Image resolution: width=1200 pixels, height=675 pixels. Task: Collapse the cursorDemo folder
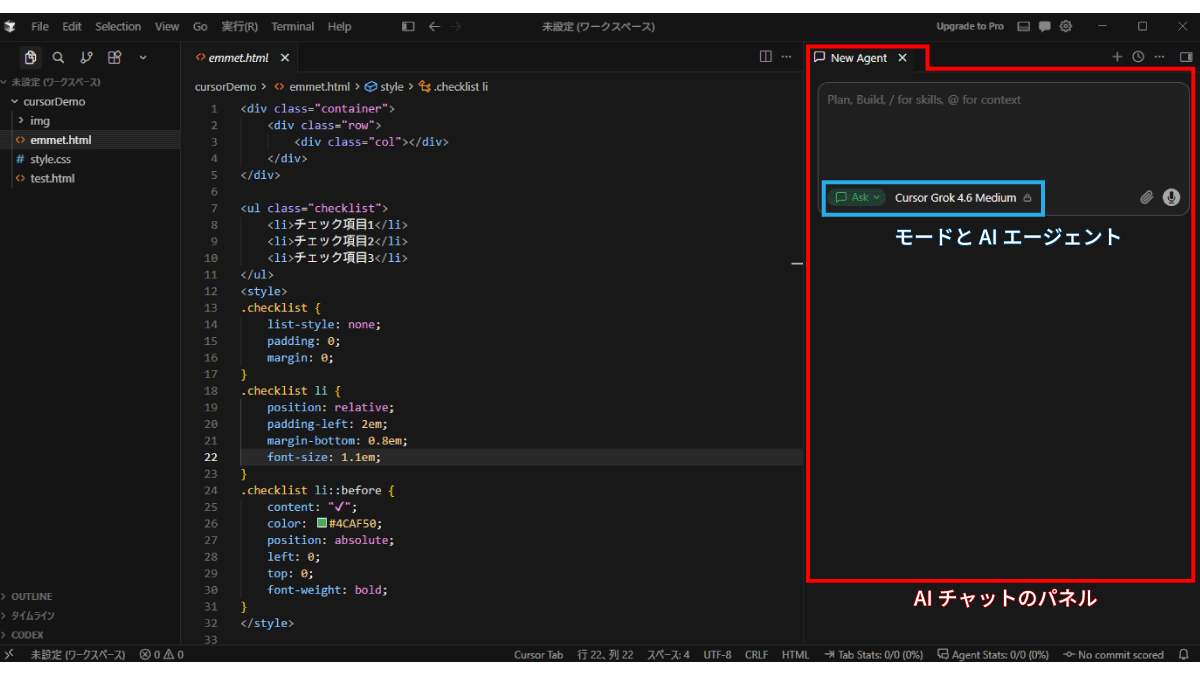click(x=91, y=102)
